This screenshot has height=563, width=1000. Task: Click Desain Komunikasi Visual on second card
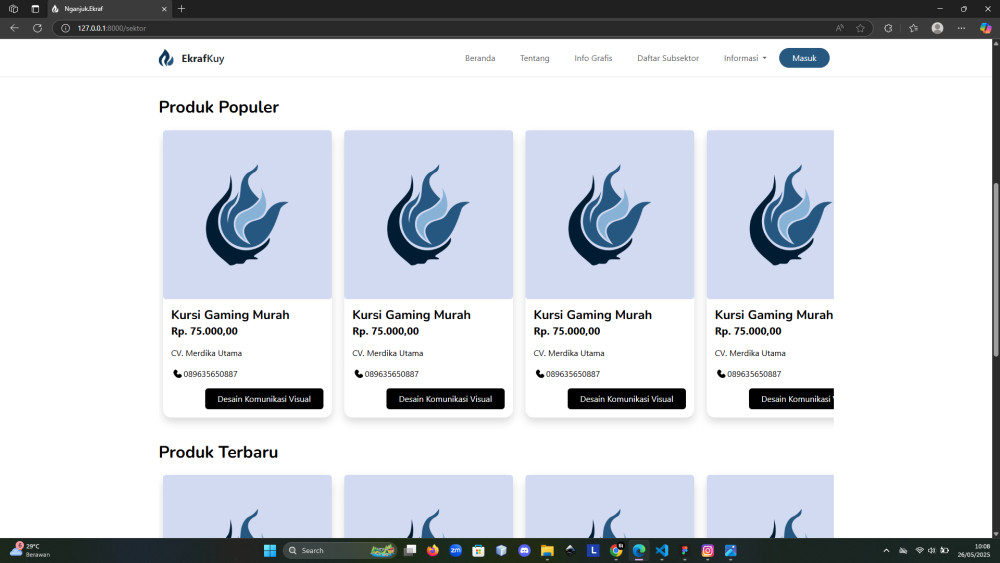445,398
